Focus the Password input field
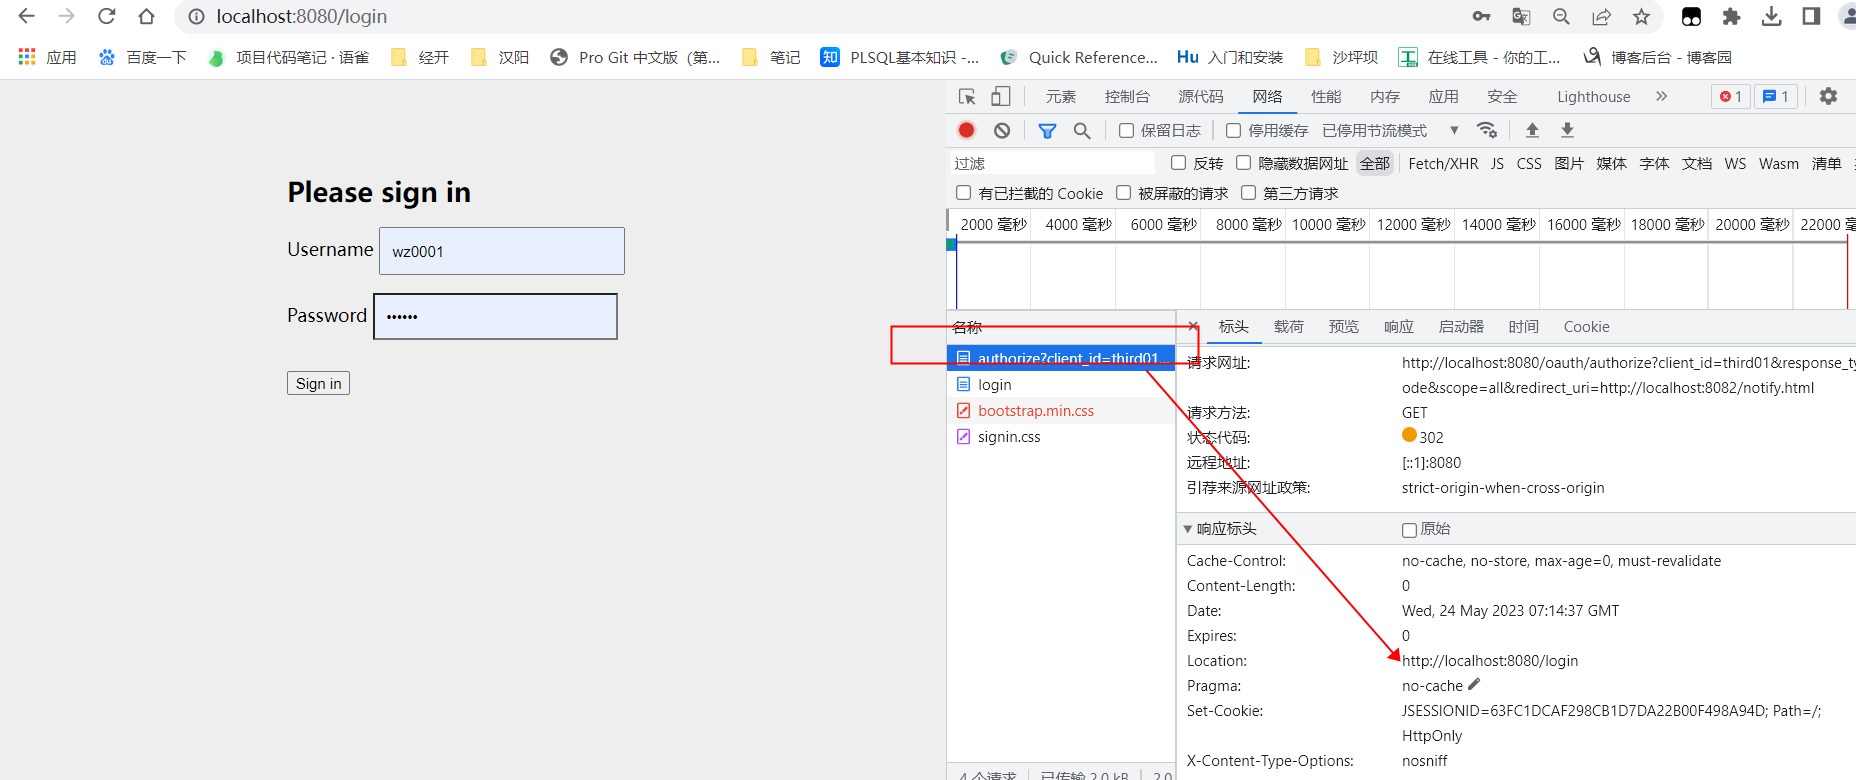This screenshot has height=780, width=1856. (495, 316)
